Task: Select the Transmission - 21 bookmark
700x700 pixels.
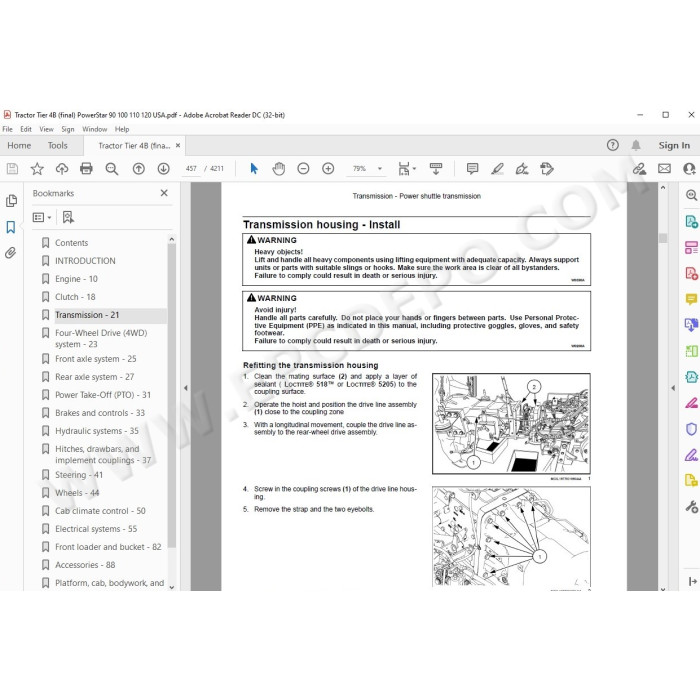Action: coord(87,315)
